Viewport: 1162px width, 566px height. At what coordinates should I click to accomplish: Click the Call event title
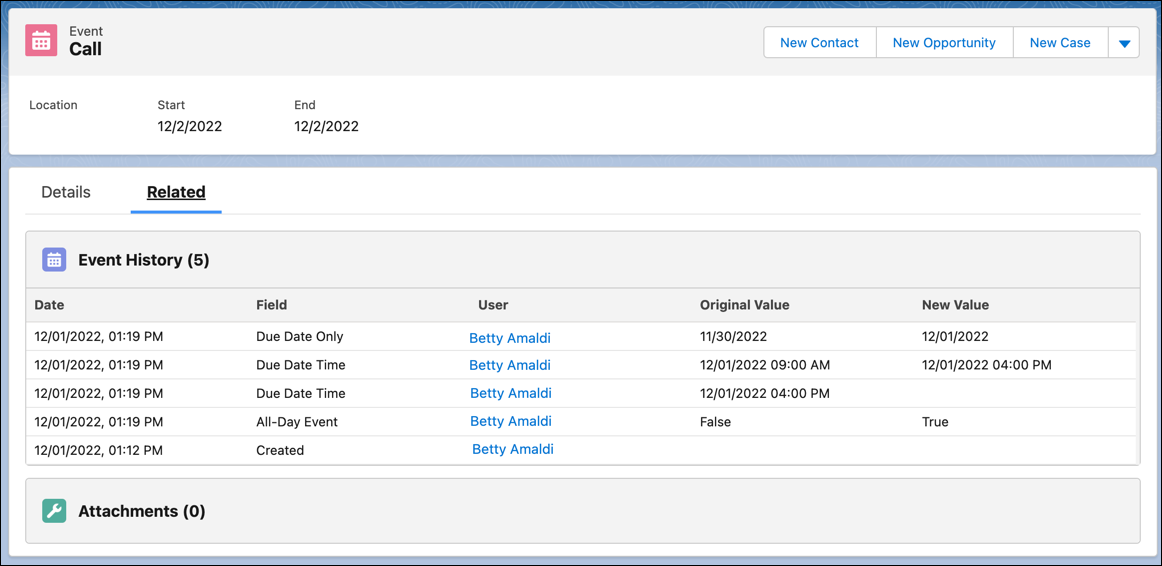tap(85, 50)
